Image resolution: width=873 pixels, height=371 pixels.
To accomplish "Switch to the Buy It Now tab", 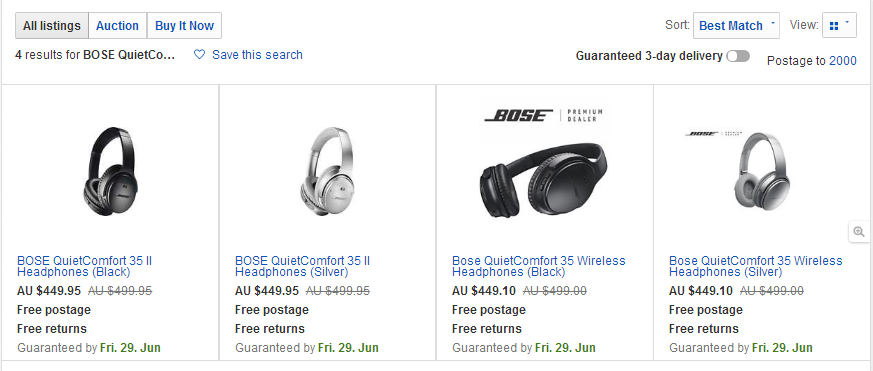I will (x=184, y=26).
